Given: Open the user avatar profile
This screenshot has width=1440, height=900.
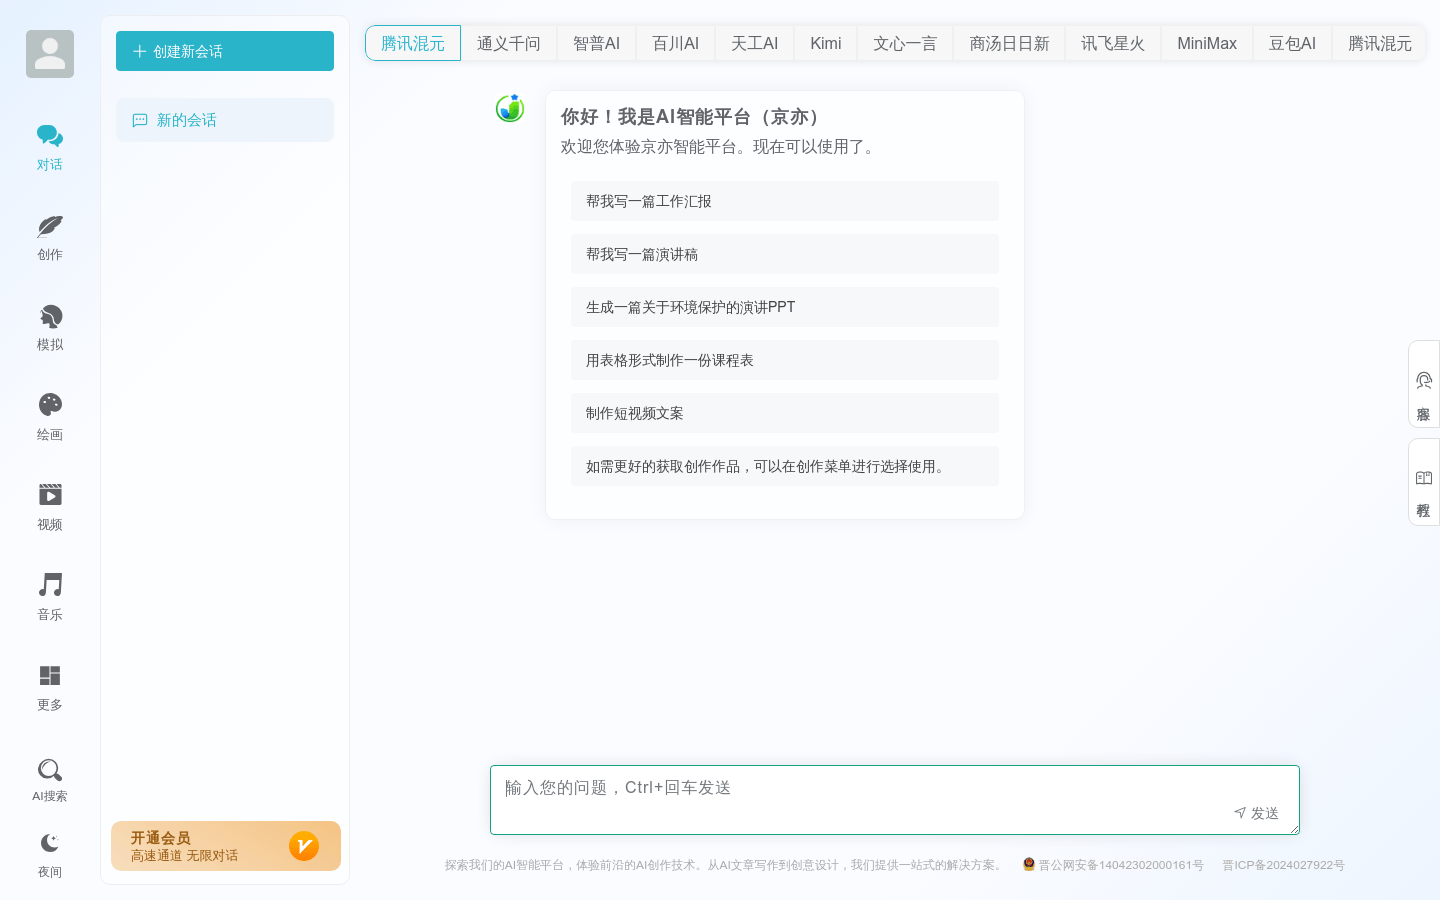Looking at the screenshot, I should pos(50,54).
